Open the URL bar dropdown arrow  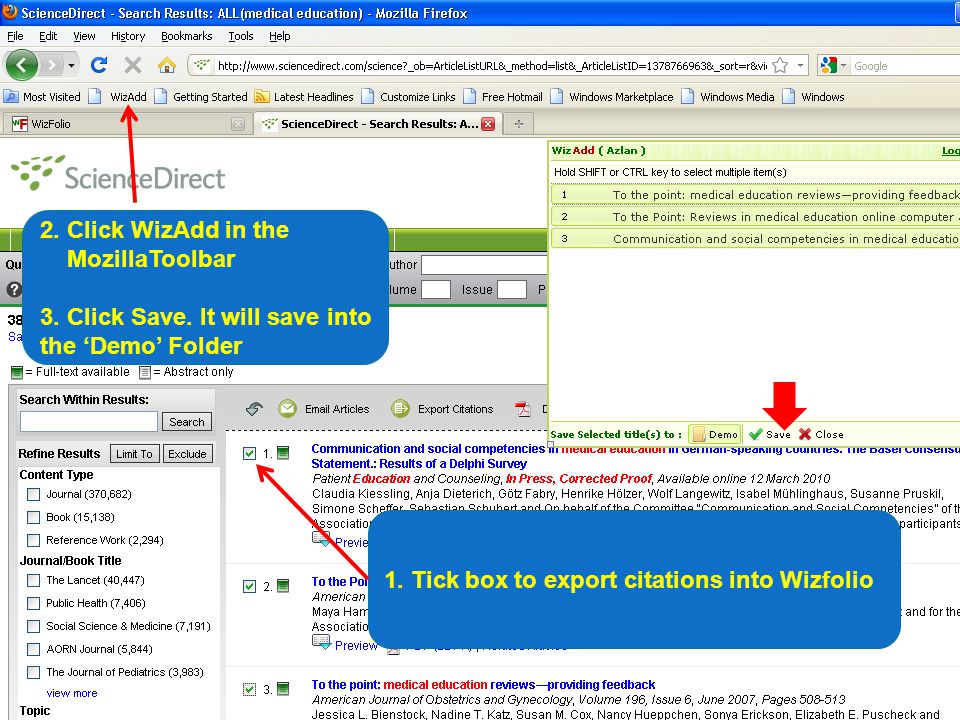(x=800, y=66)
